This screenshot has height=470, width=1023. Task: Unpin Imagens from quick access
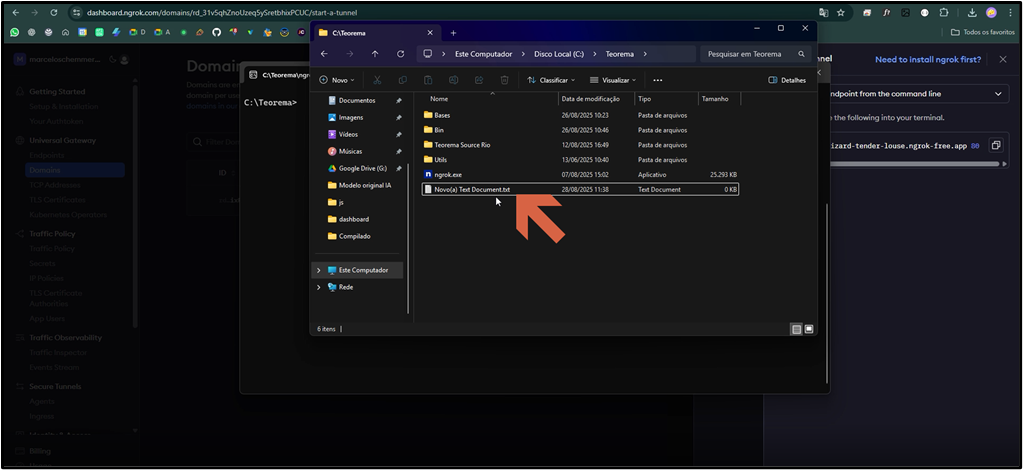(x=399, y=118)
